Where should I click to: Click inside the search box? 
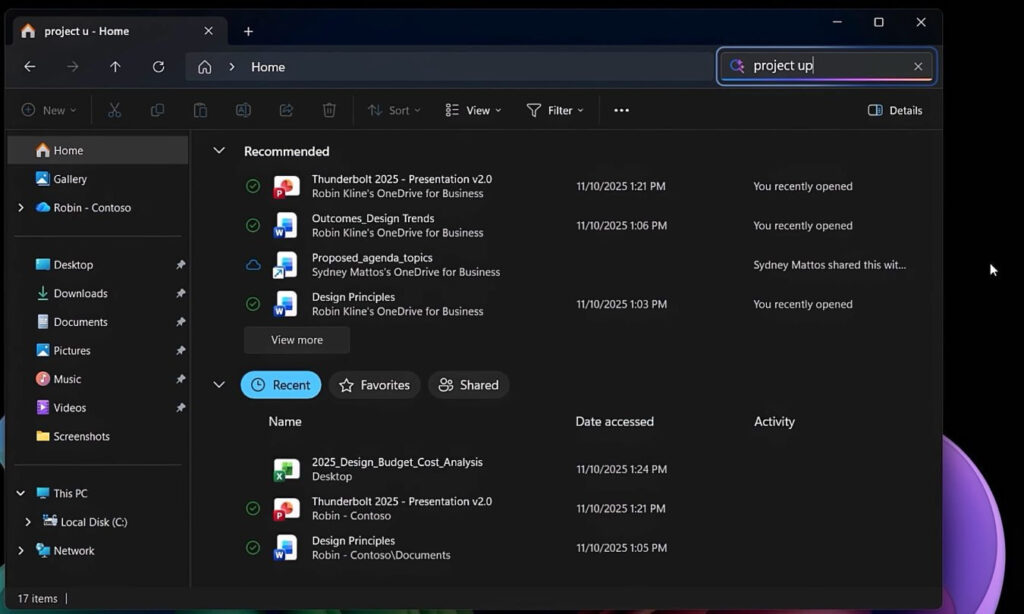point(820,66)
